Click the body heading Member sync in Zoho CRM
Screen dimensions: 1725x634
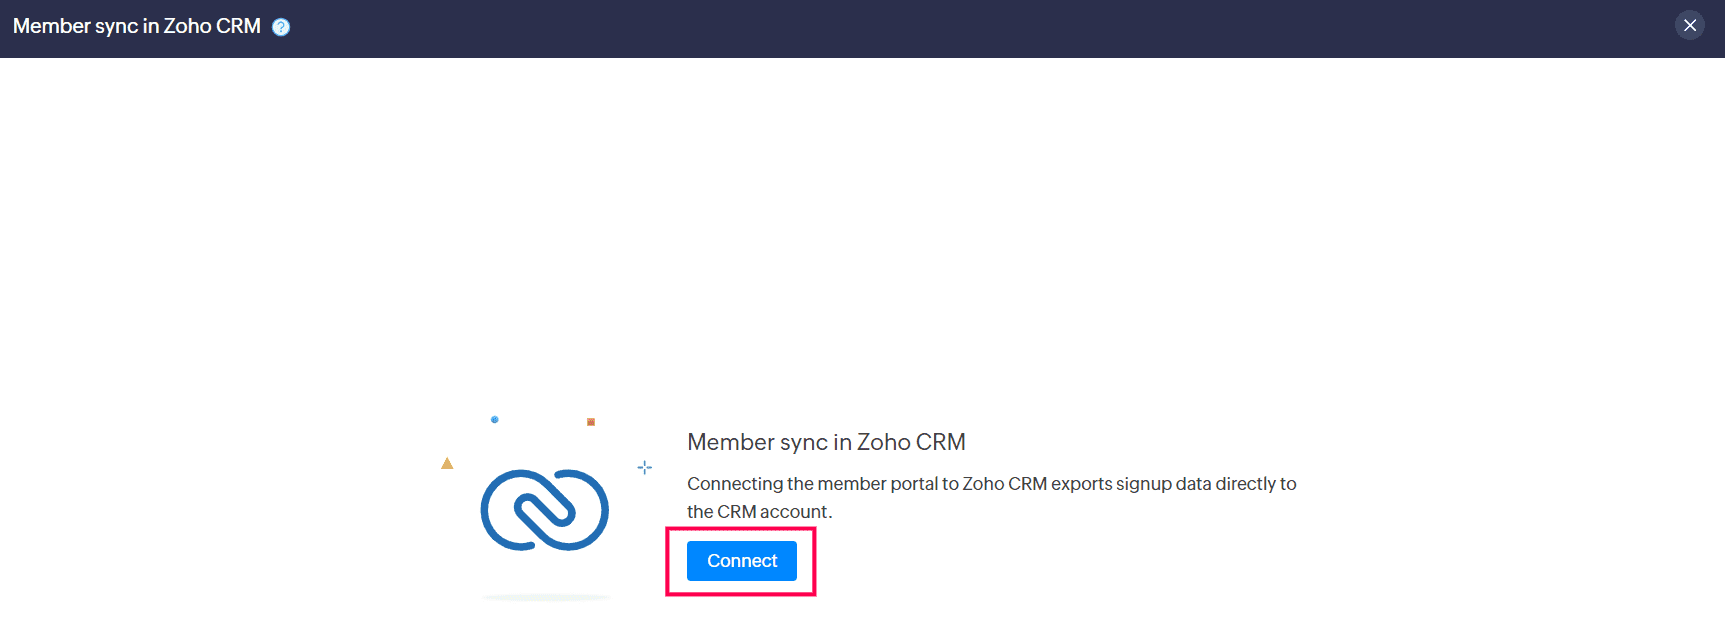point(826,442)
